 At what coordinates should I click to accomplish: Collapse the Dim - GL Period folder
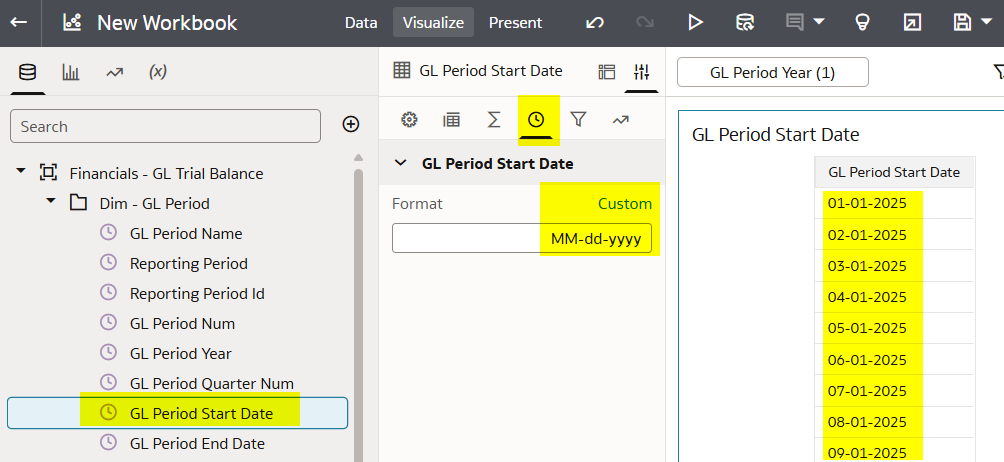click(51, 202)
